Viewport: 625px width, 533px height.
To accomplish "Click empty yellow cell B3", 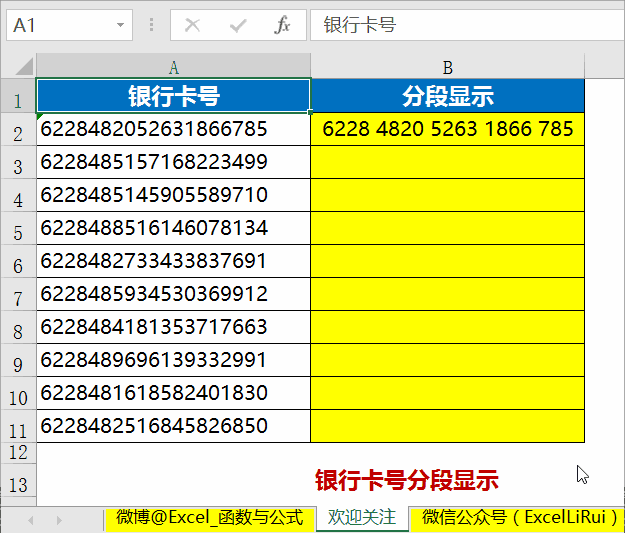I will click(x=448, y=162).
